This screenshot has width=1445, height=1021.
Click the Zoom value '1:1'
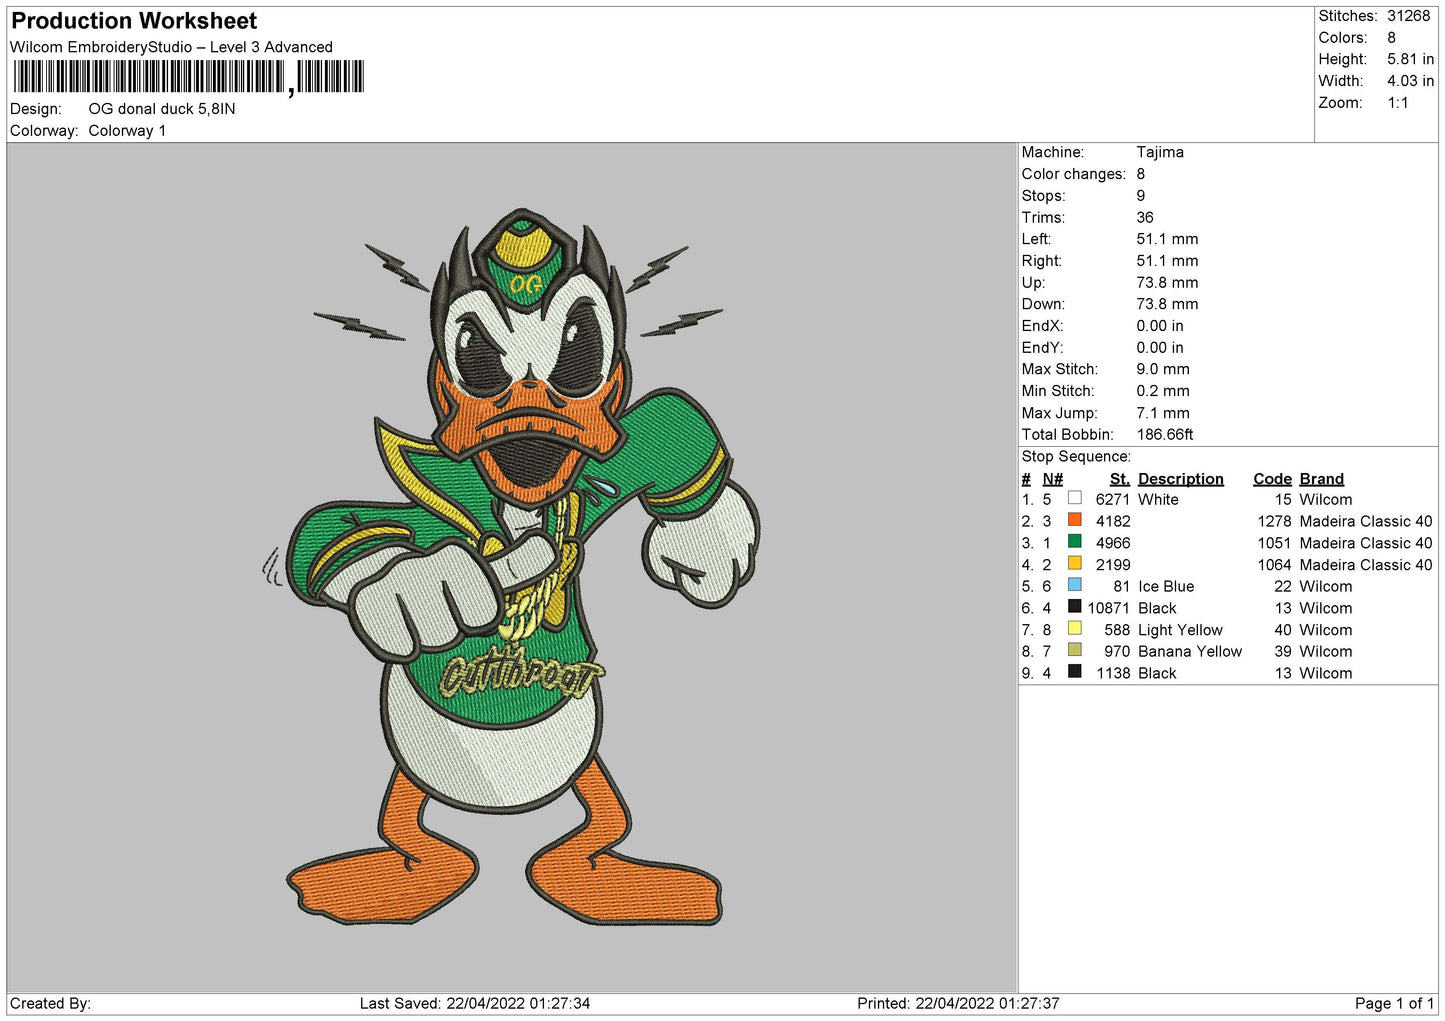[1397, 103]
